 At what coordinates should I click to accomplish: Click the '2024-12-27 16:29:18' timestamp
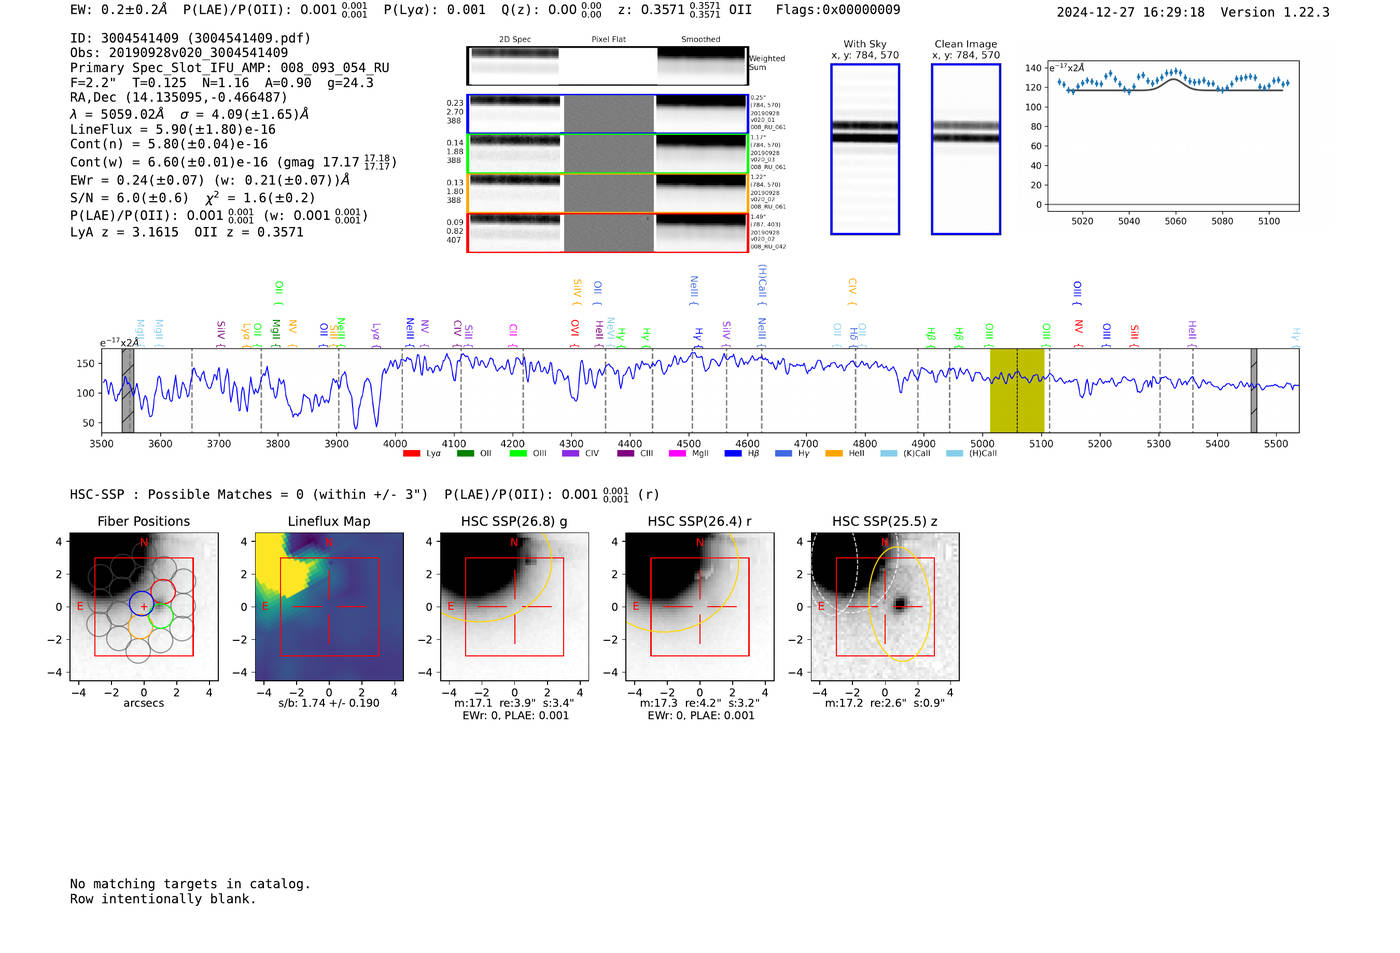[x=1131, y=12]
